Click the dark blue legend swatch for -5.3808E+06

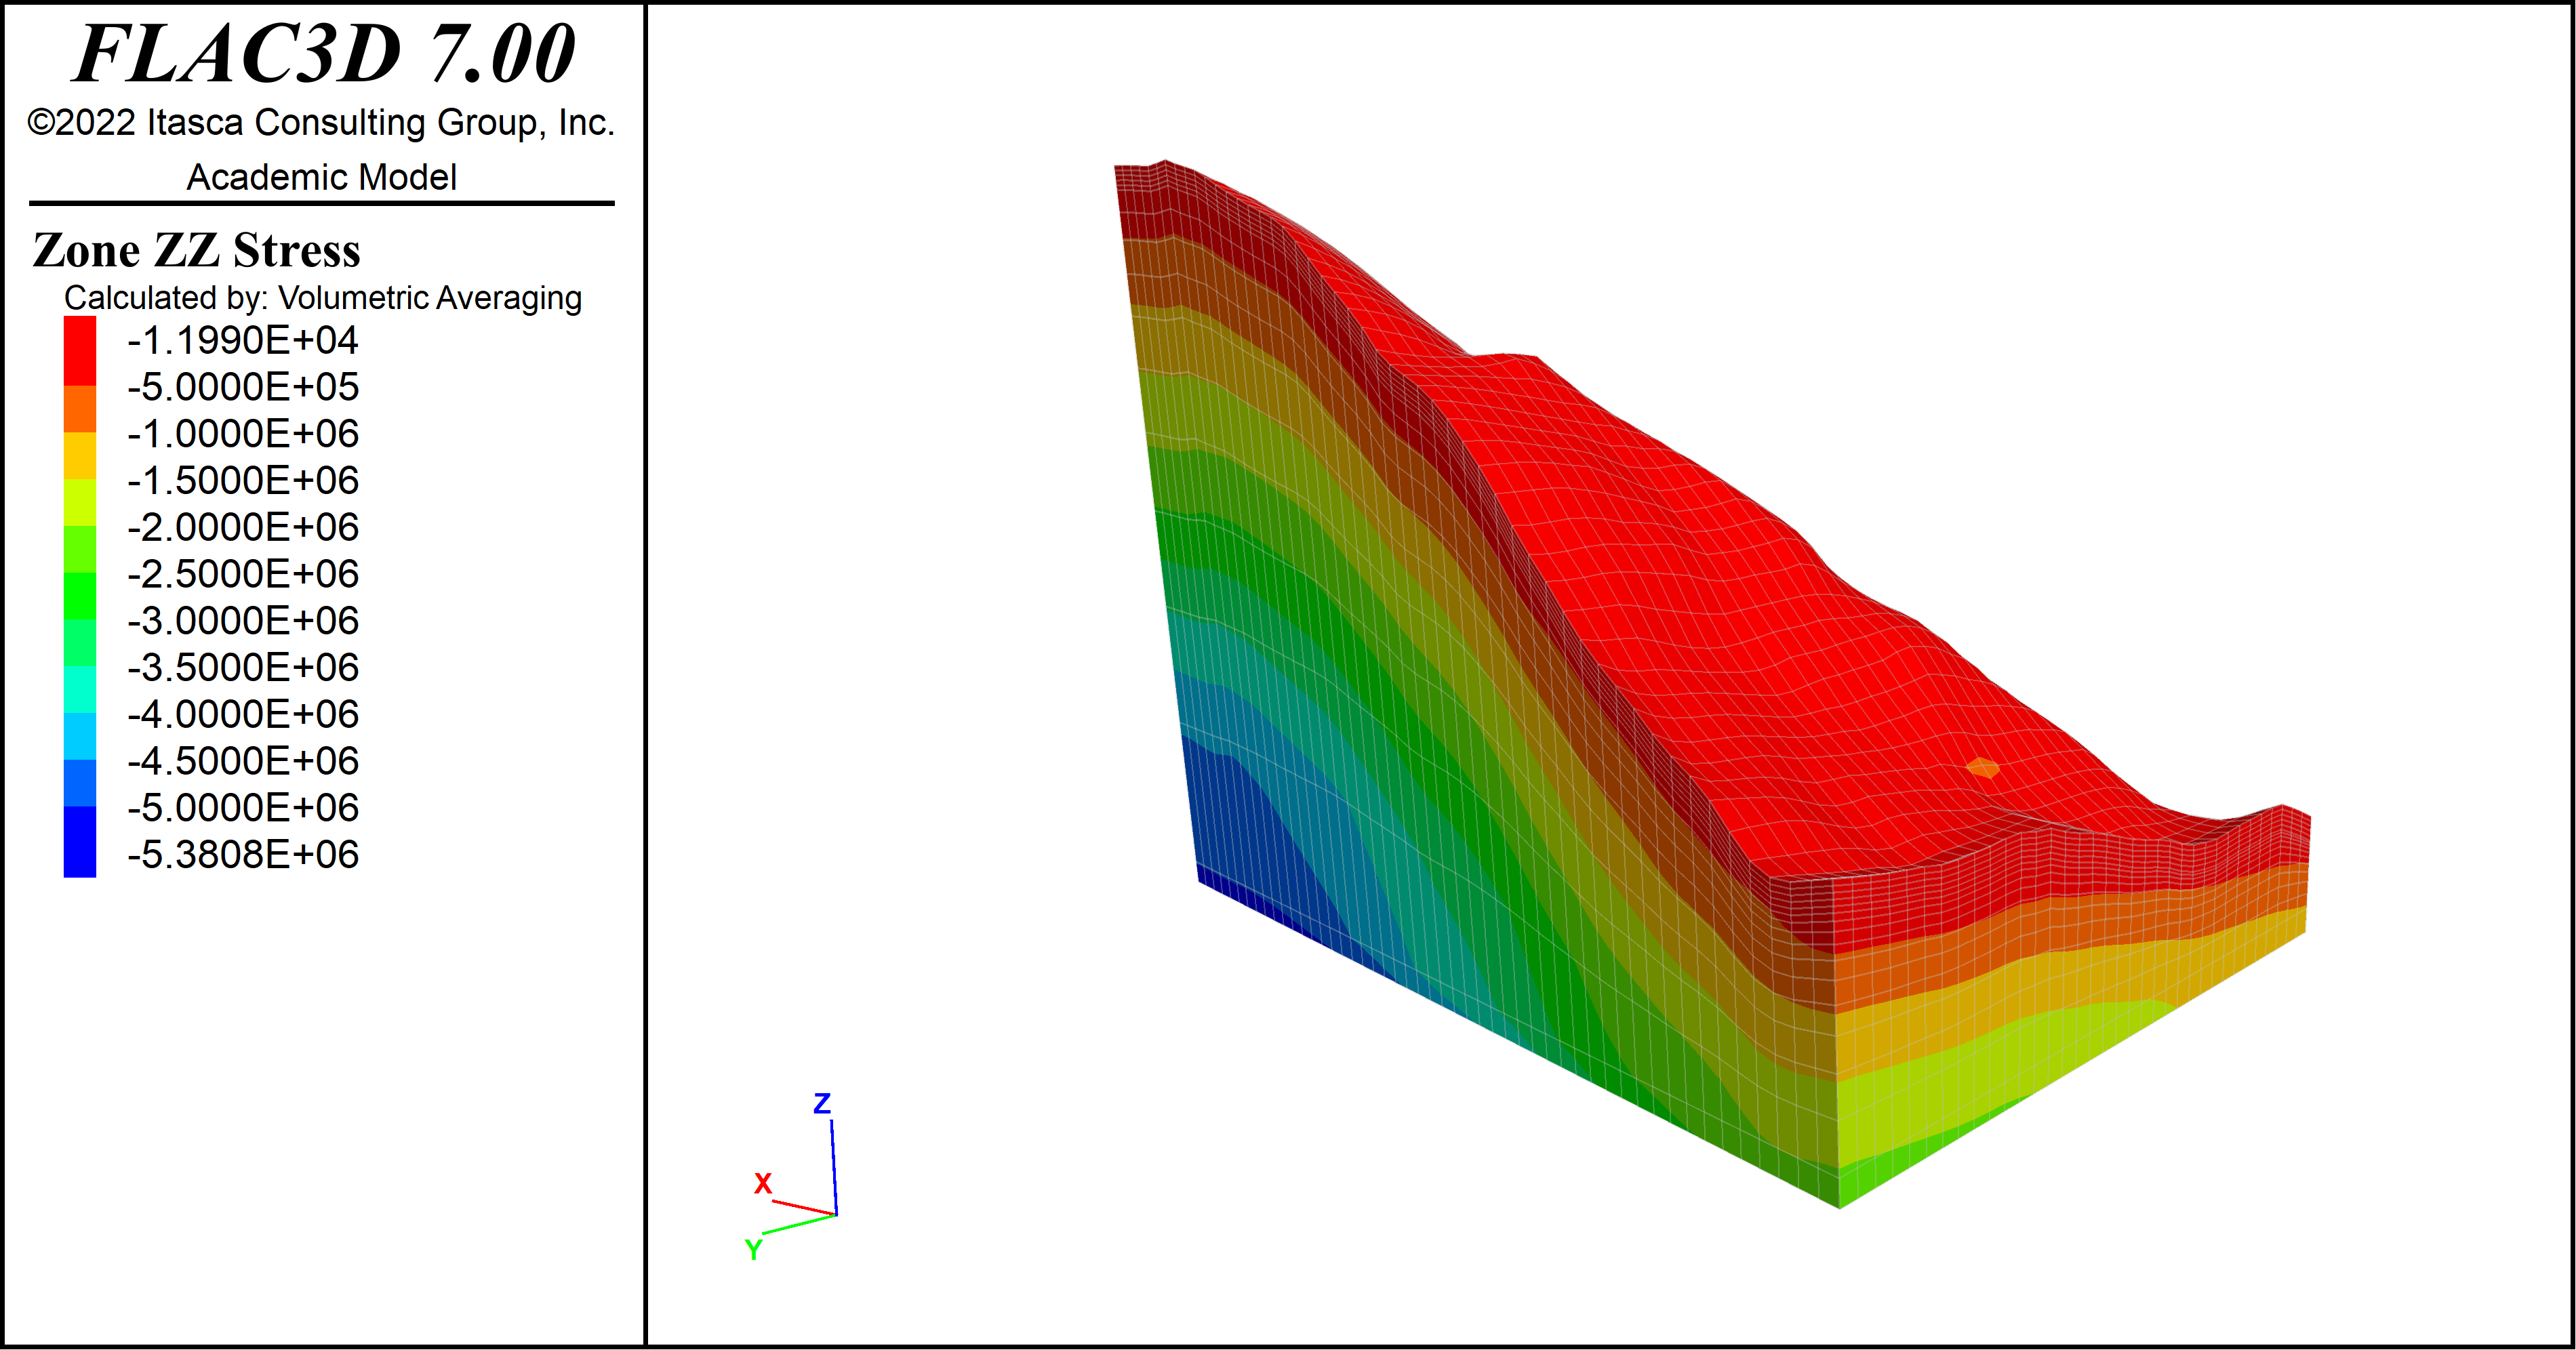pyautogui.click(x=80, y=842)
